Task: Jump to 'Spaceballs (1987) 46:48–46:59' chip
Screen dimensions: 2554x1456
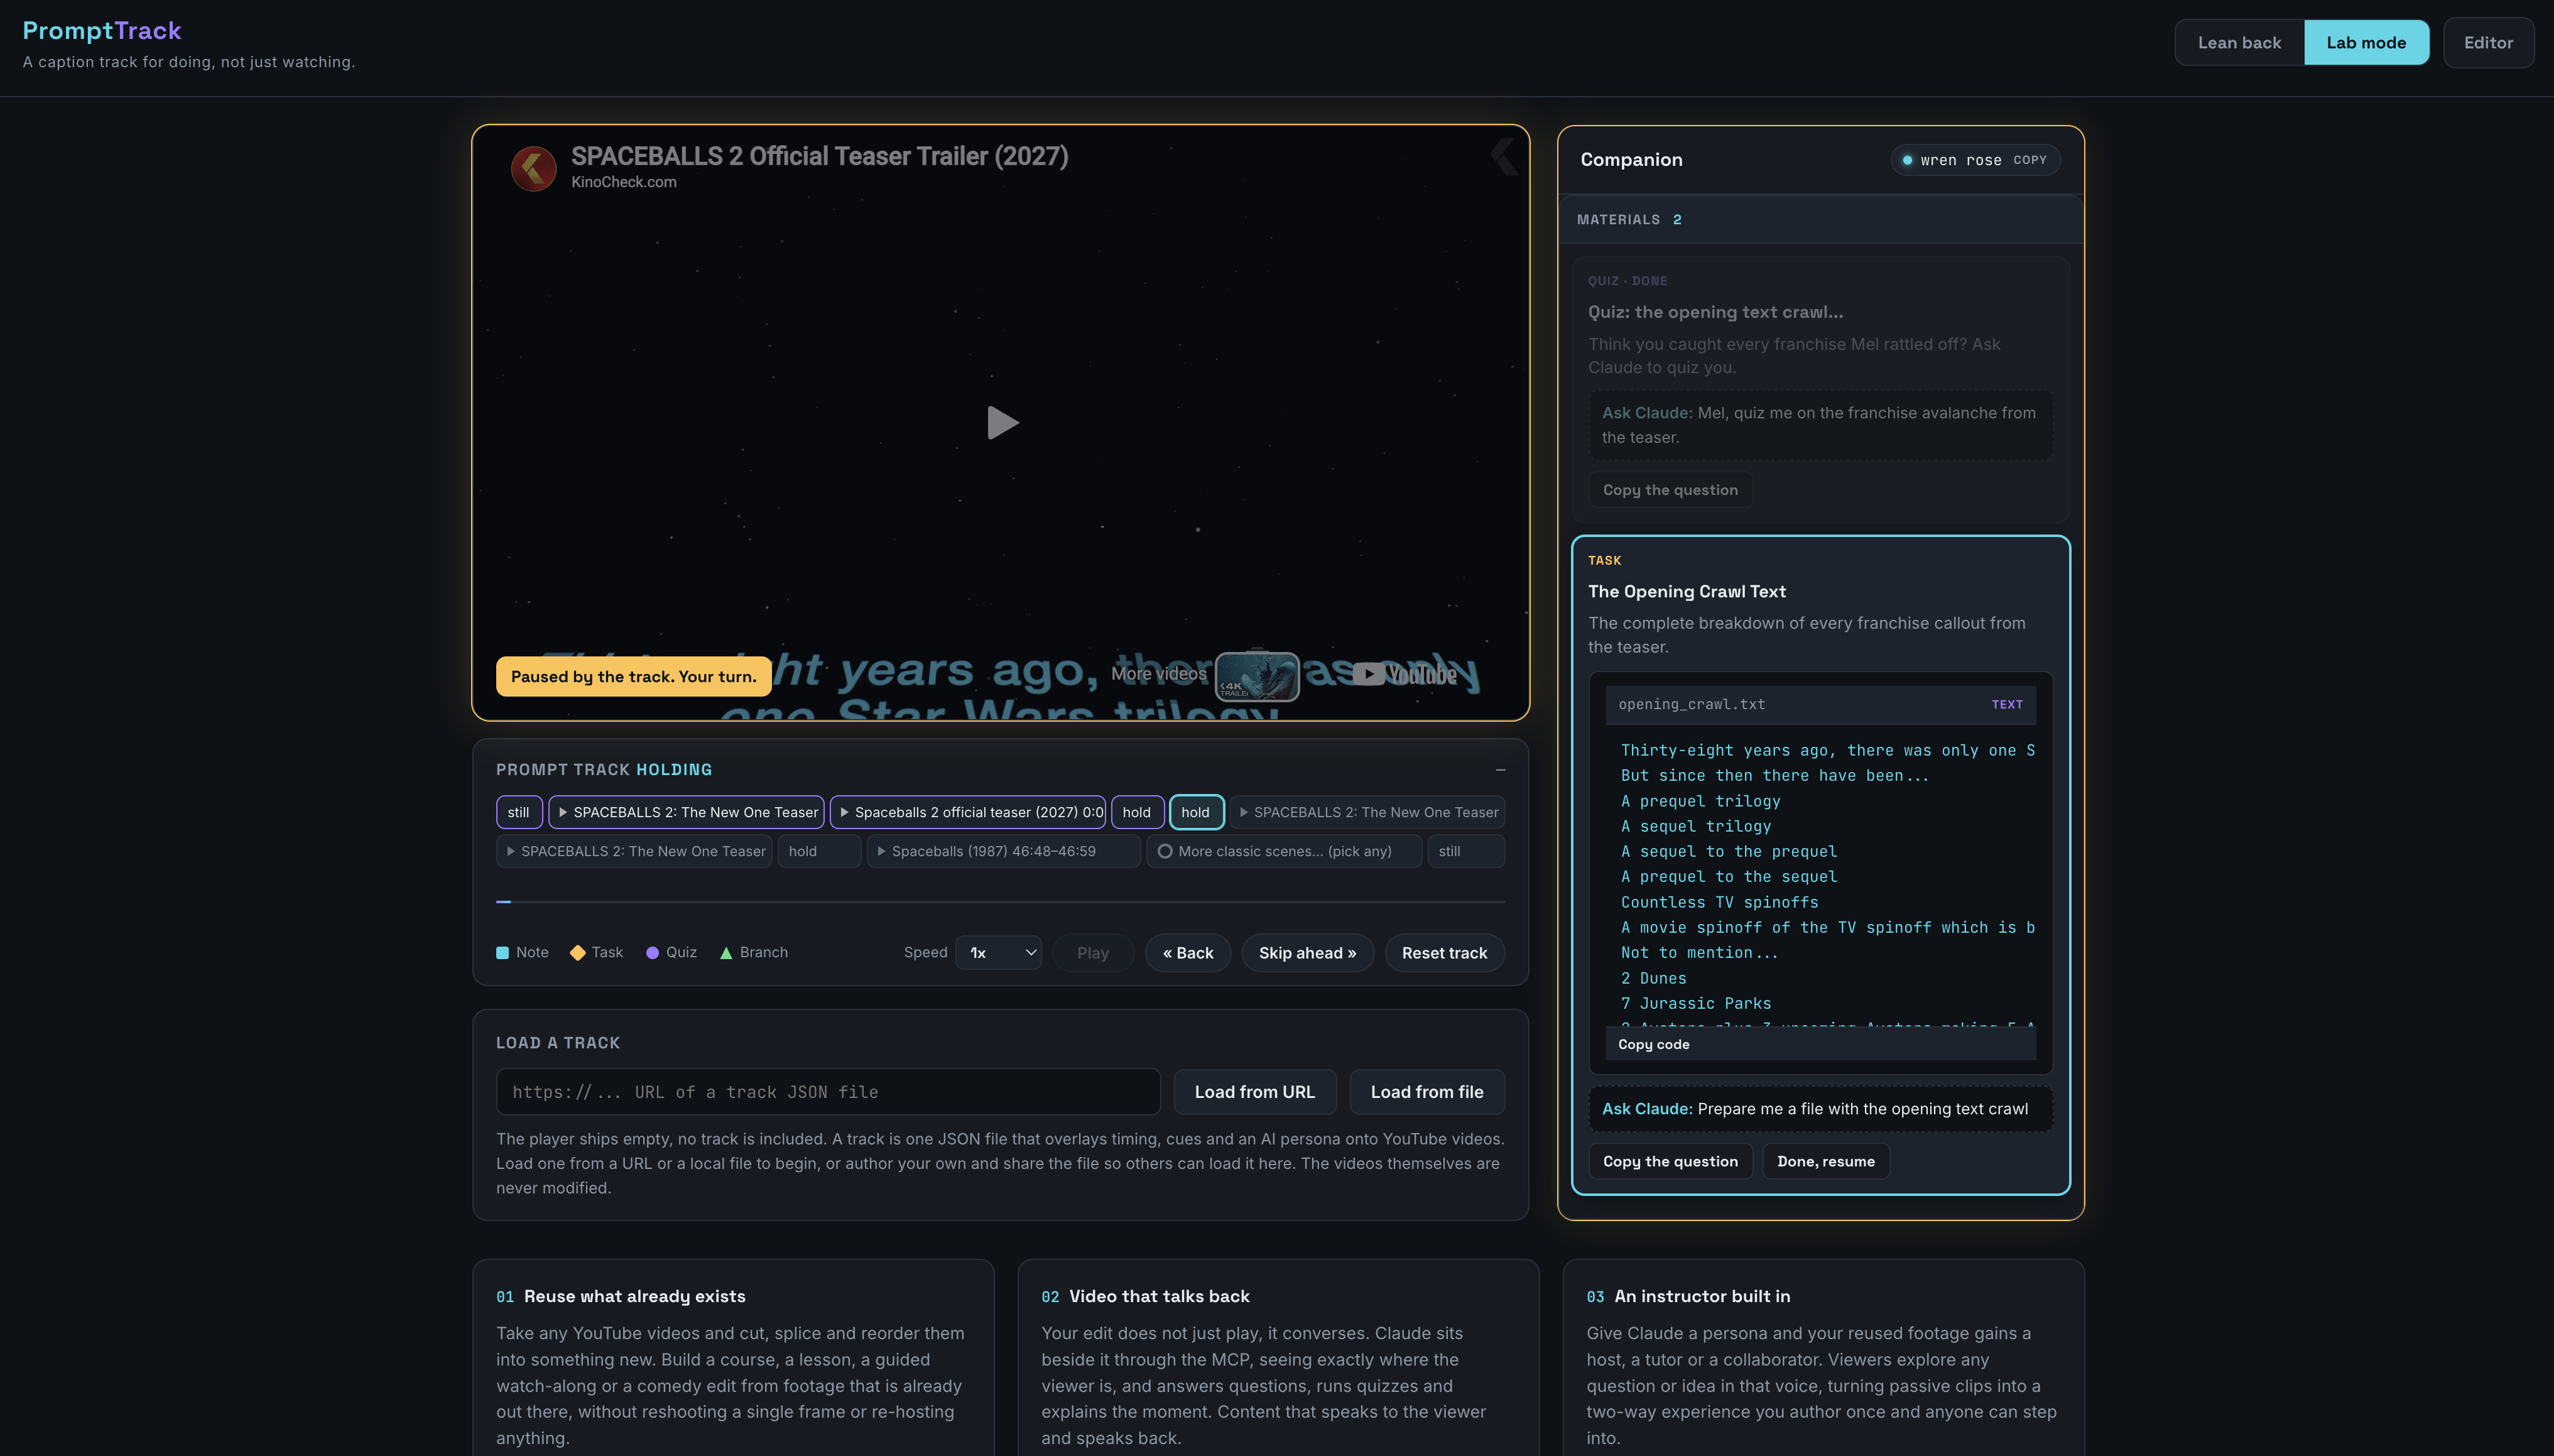Action: (1003, 851)
